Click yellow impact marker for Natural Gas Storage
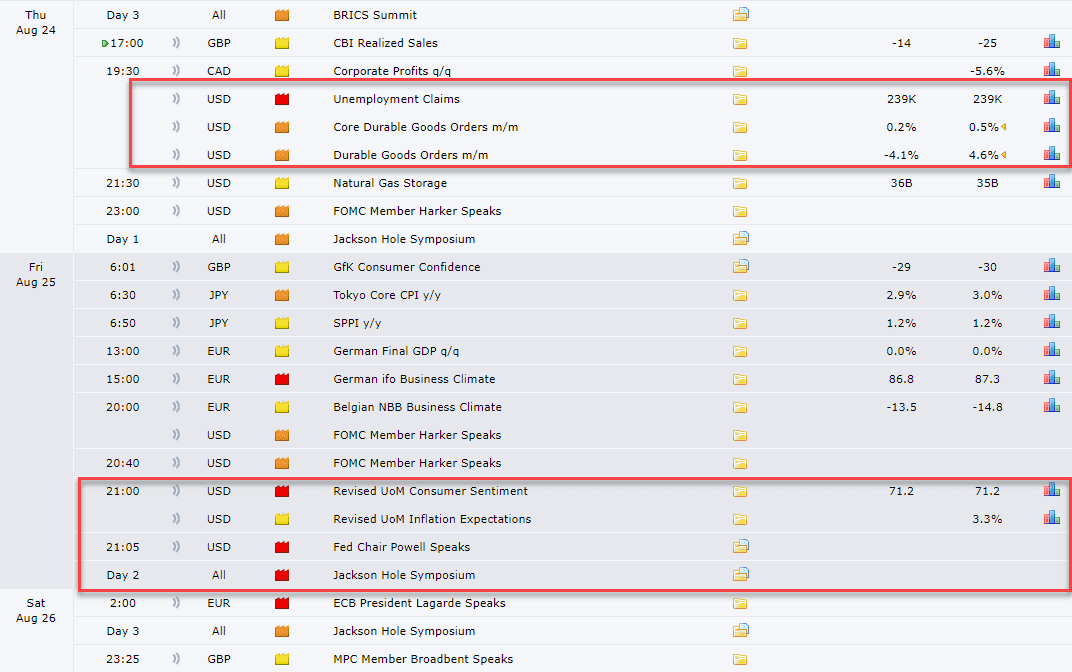The height and width of the screenshot is (672, 1072). click(282, 183)
